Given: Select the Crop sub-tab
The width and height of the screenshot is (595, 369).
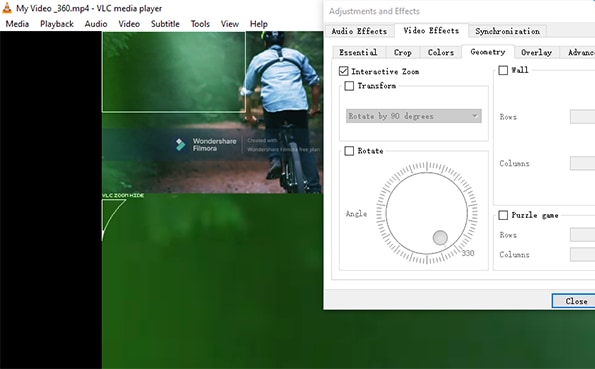Looking at the screenshot, I should click(403, 52).
